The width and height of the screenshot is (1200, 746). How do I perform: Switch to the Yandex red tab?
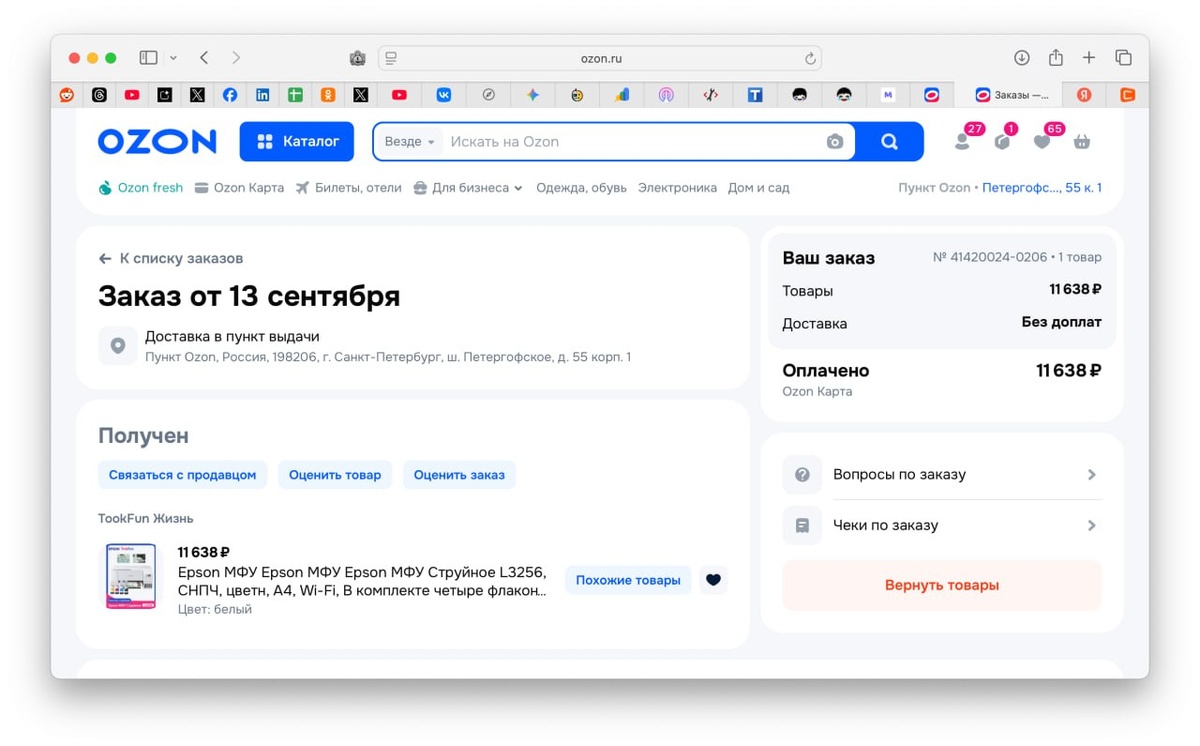point(1084,95)
